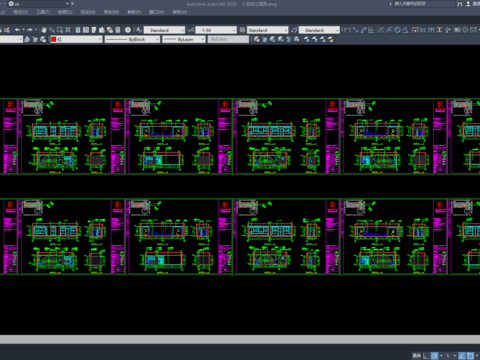480x360 pixels.
Task: Select the Zoom Window tool
Action: pos(60,30)
